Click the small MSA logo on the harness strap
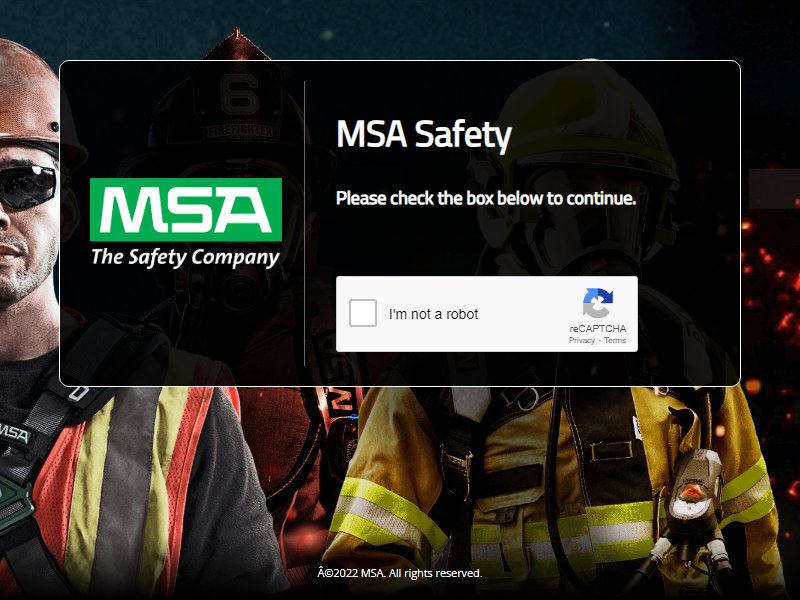The height and width of the screenshot is (600, 800). click(15, 435)
